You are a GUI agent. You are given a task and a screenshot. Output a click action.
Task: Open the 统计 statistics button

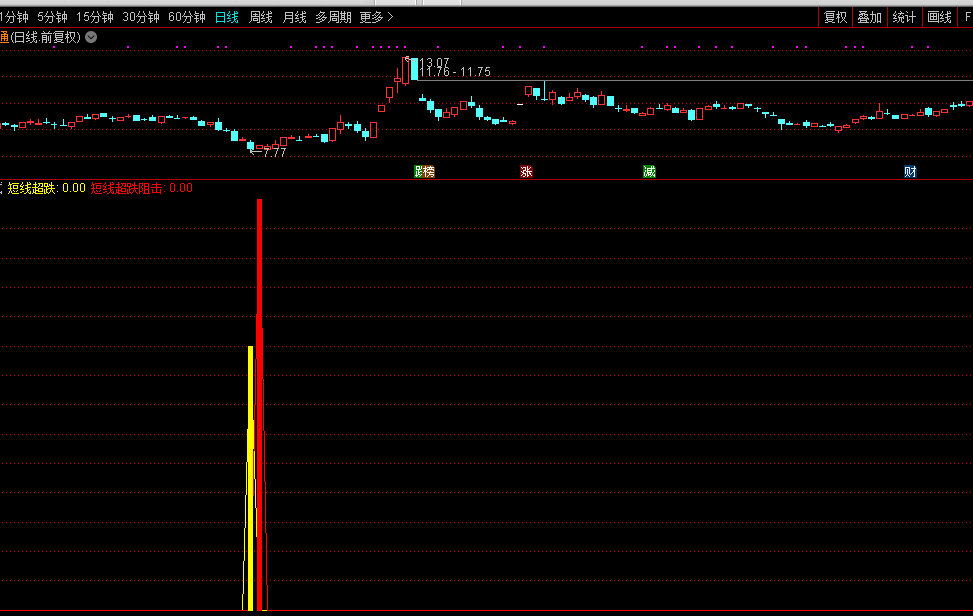[904, 17]
